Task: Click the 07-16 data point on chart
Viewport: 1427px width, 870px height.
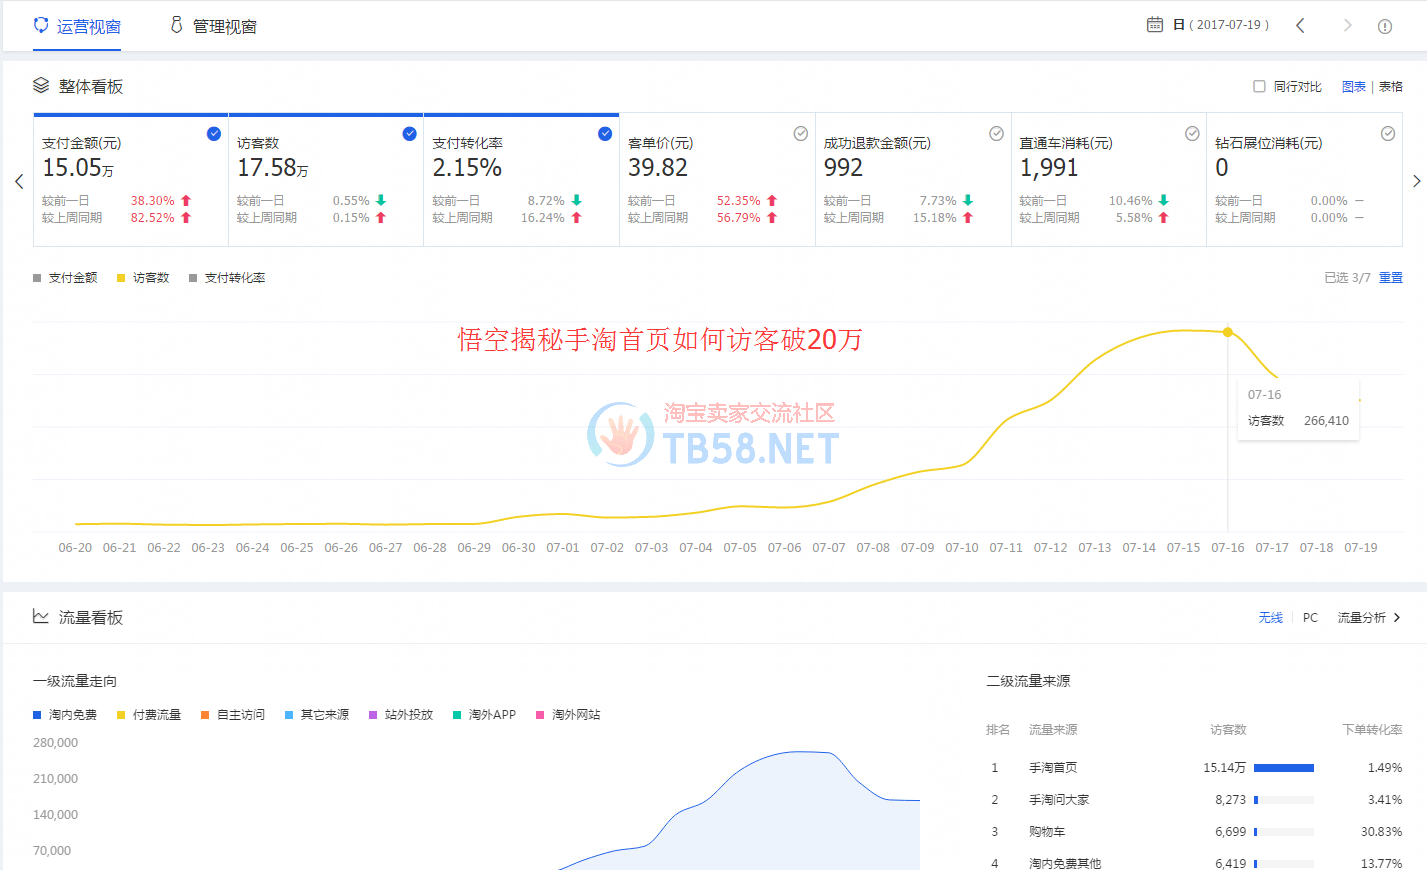Action: tap(1228, 332)
